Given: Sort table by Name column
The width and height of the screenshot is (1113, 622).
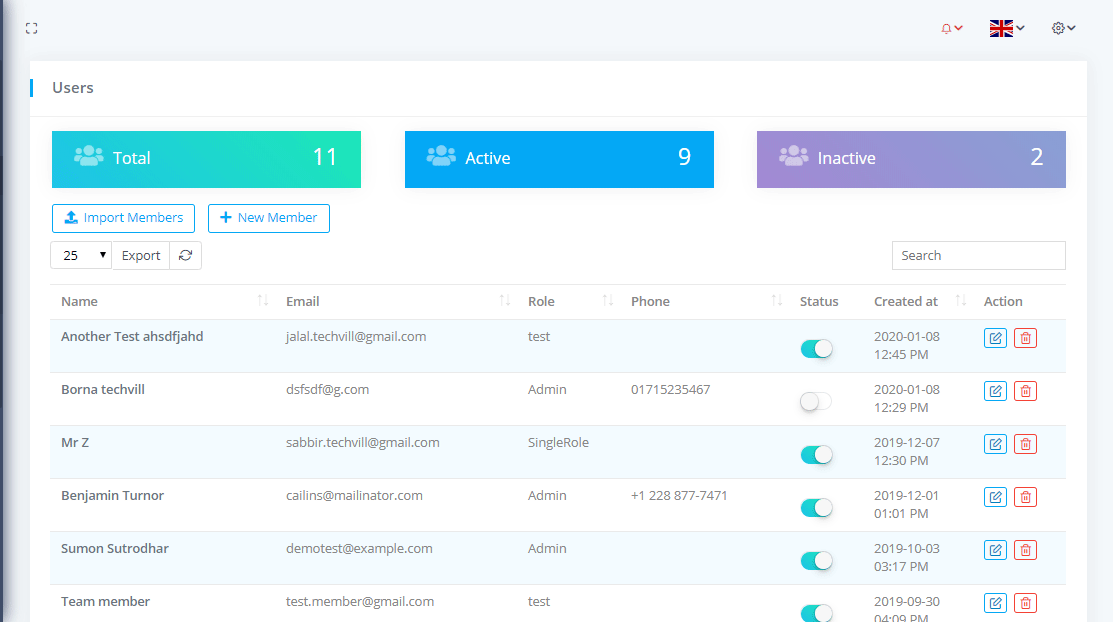Looking at the screenshot, I should pos(80,302).
